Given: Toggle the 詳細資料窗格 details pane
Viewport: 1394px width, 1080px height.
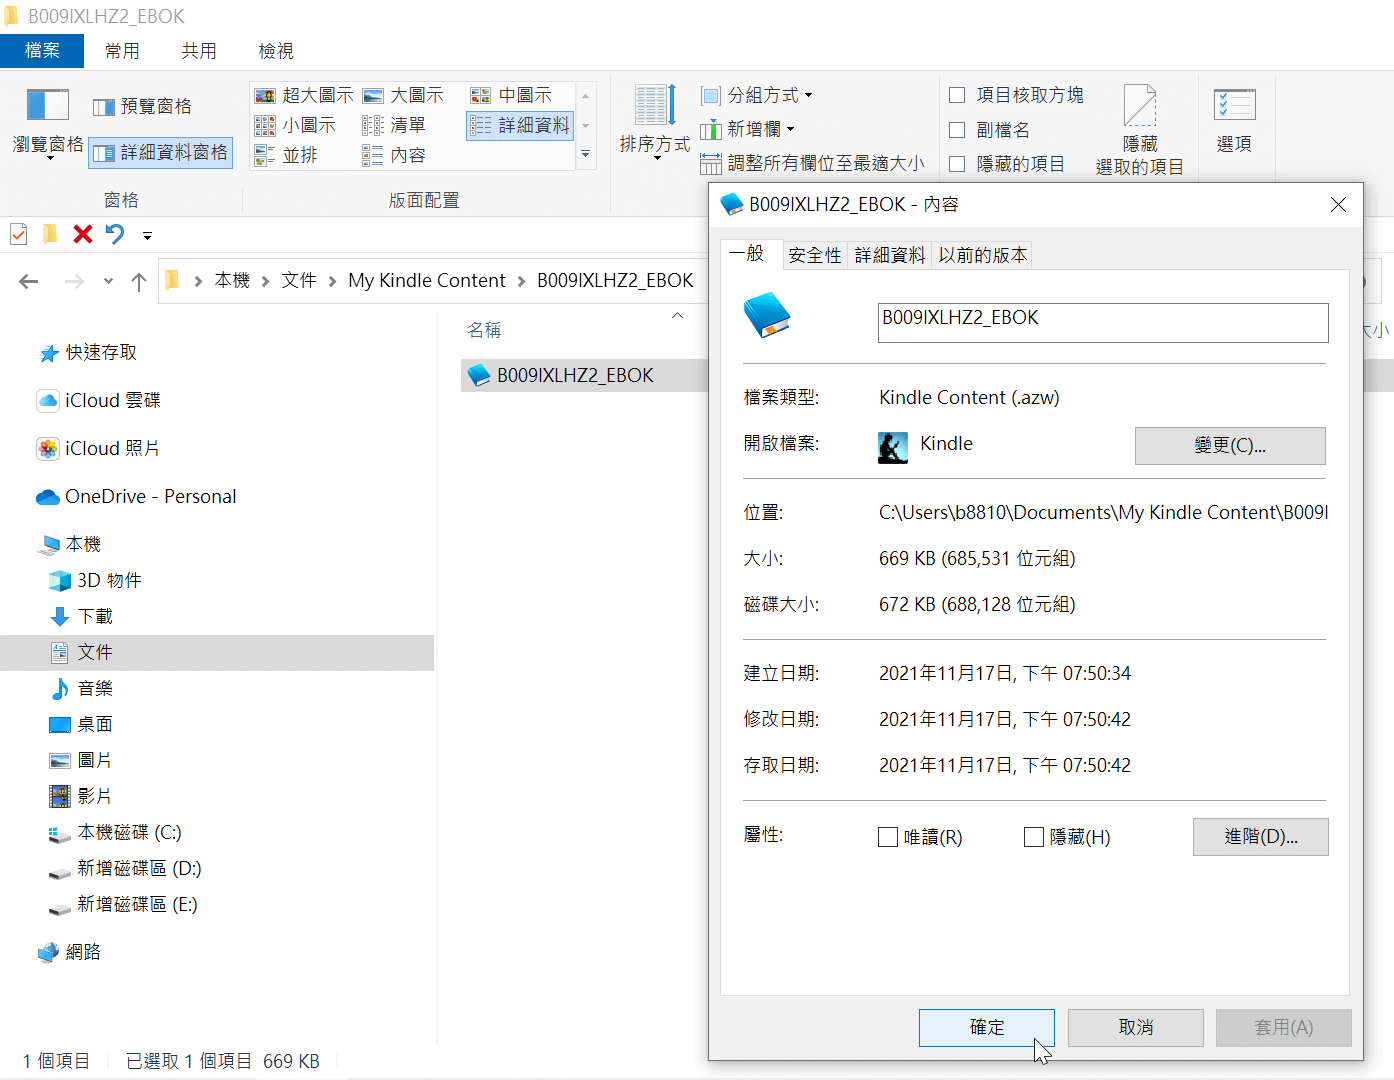Looking at the screenshot, I should (x=161, y=152).
